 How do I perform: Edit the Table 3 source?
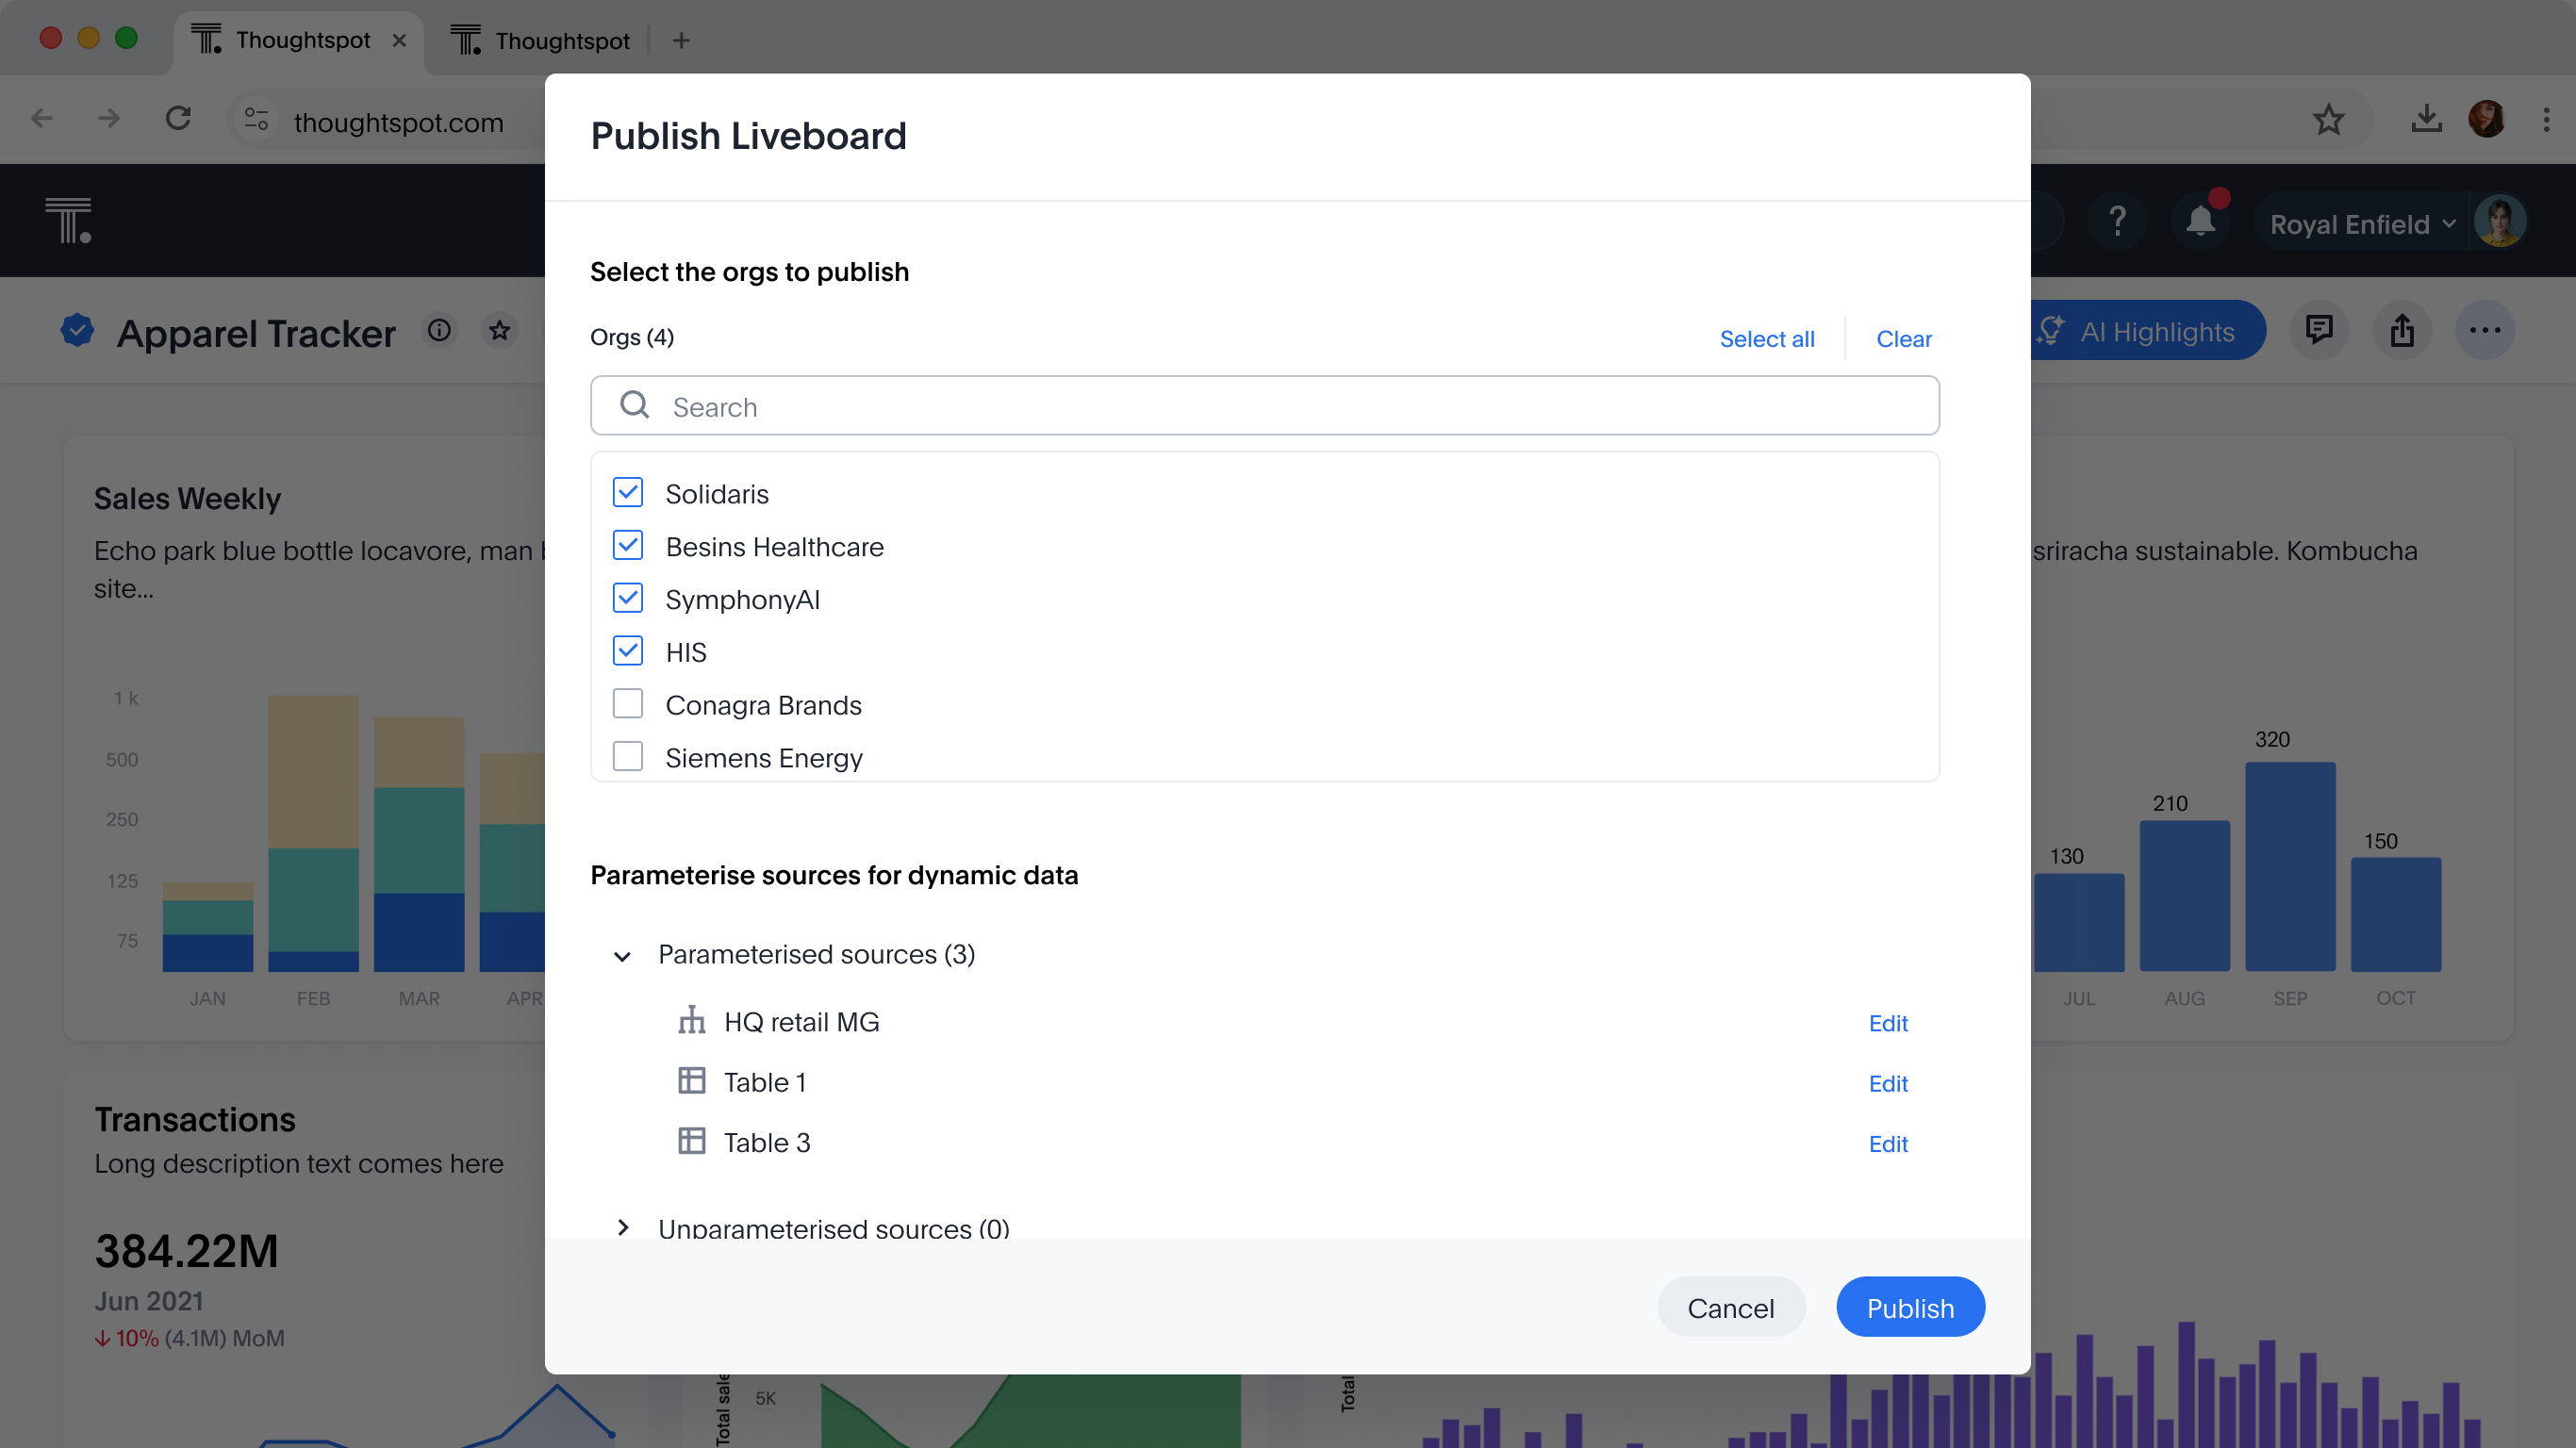(1888, 1143)
